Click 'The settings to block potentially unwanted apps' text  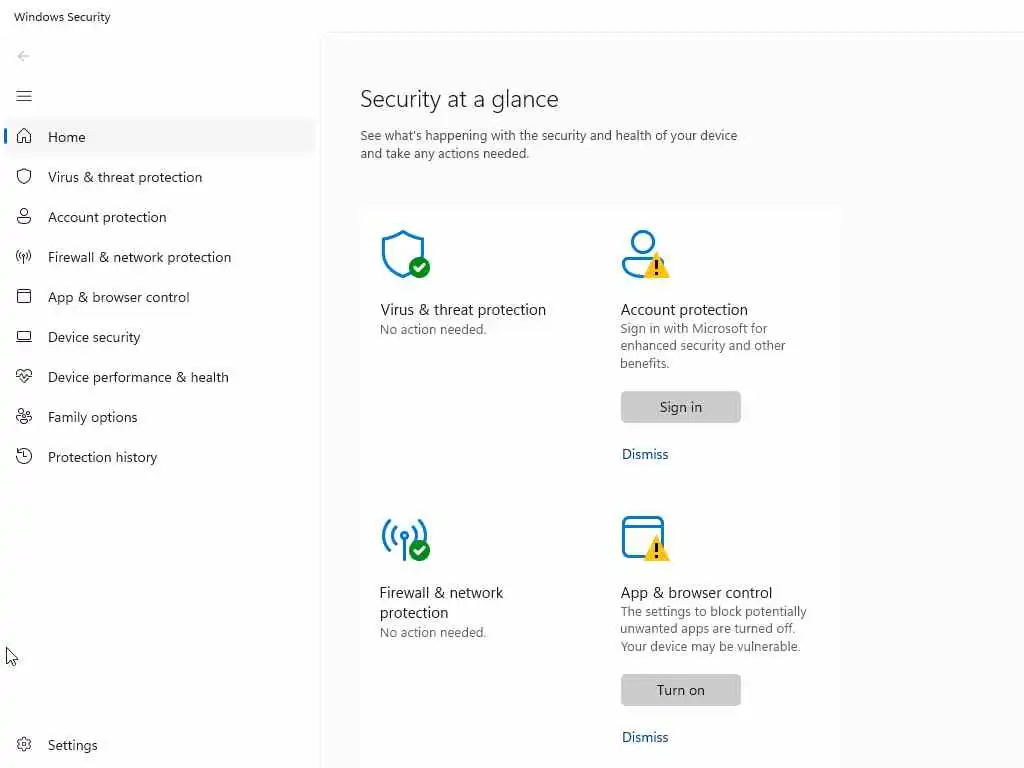coord(713,629)
